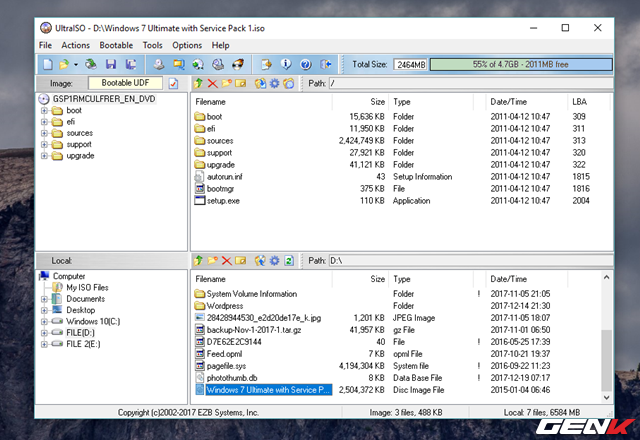Click the Local Path field showing D:\
The image size is (640, 440).
point(471,260)
